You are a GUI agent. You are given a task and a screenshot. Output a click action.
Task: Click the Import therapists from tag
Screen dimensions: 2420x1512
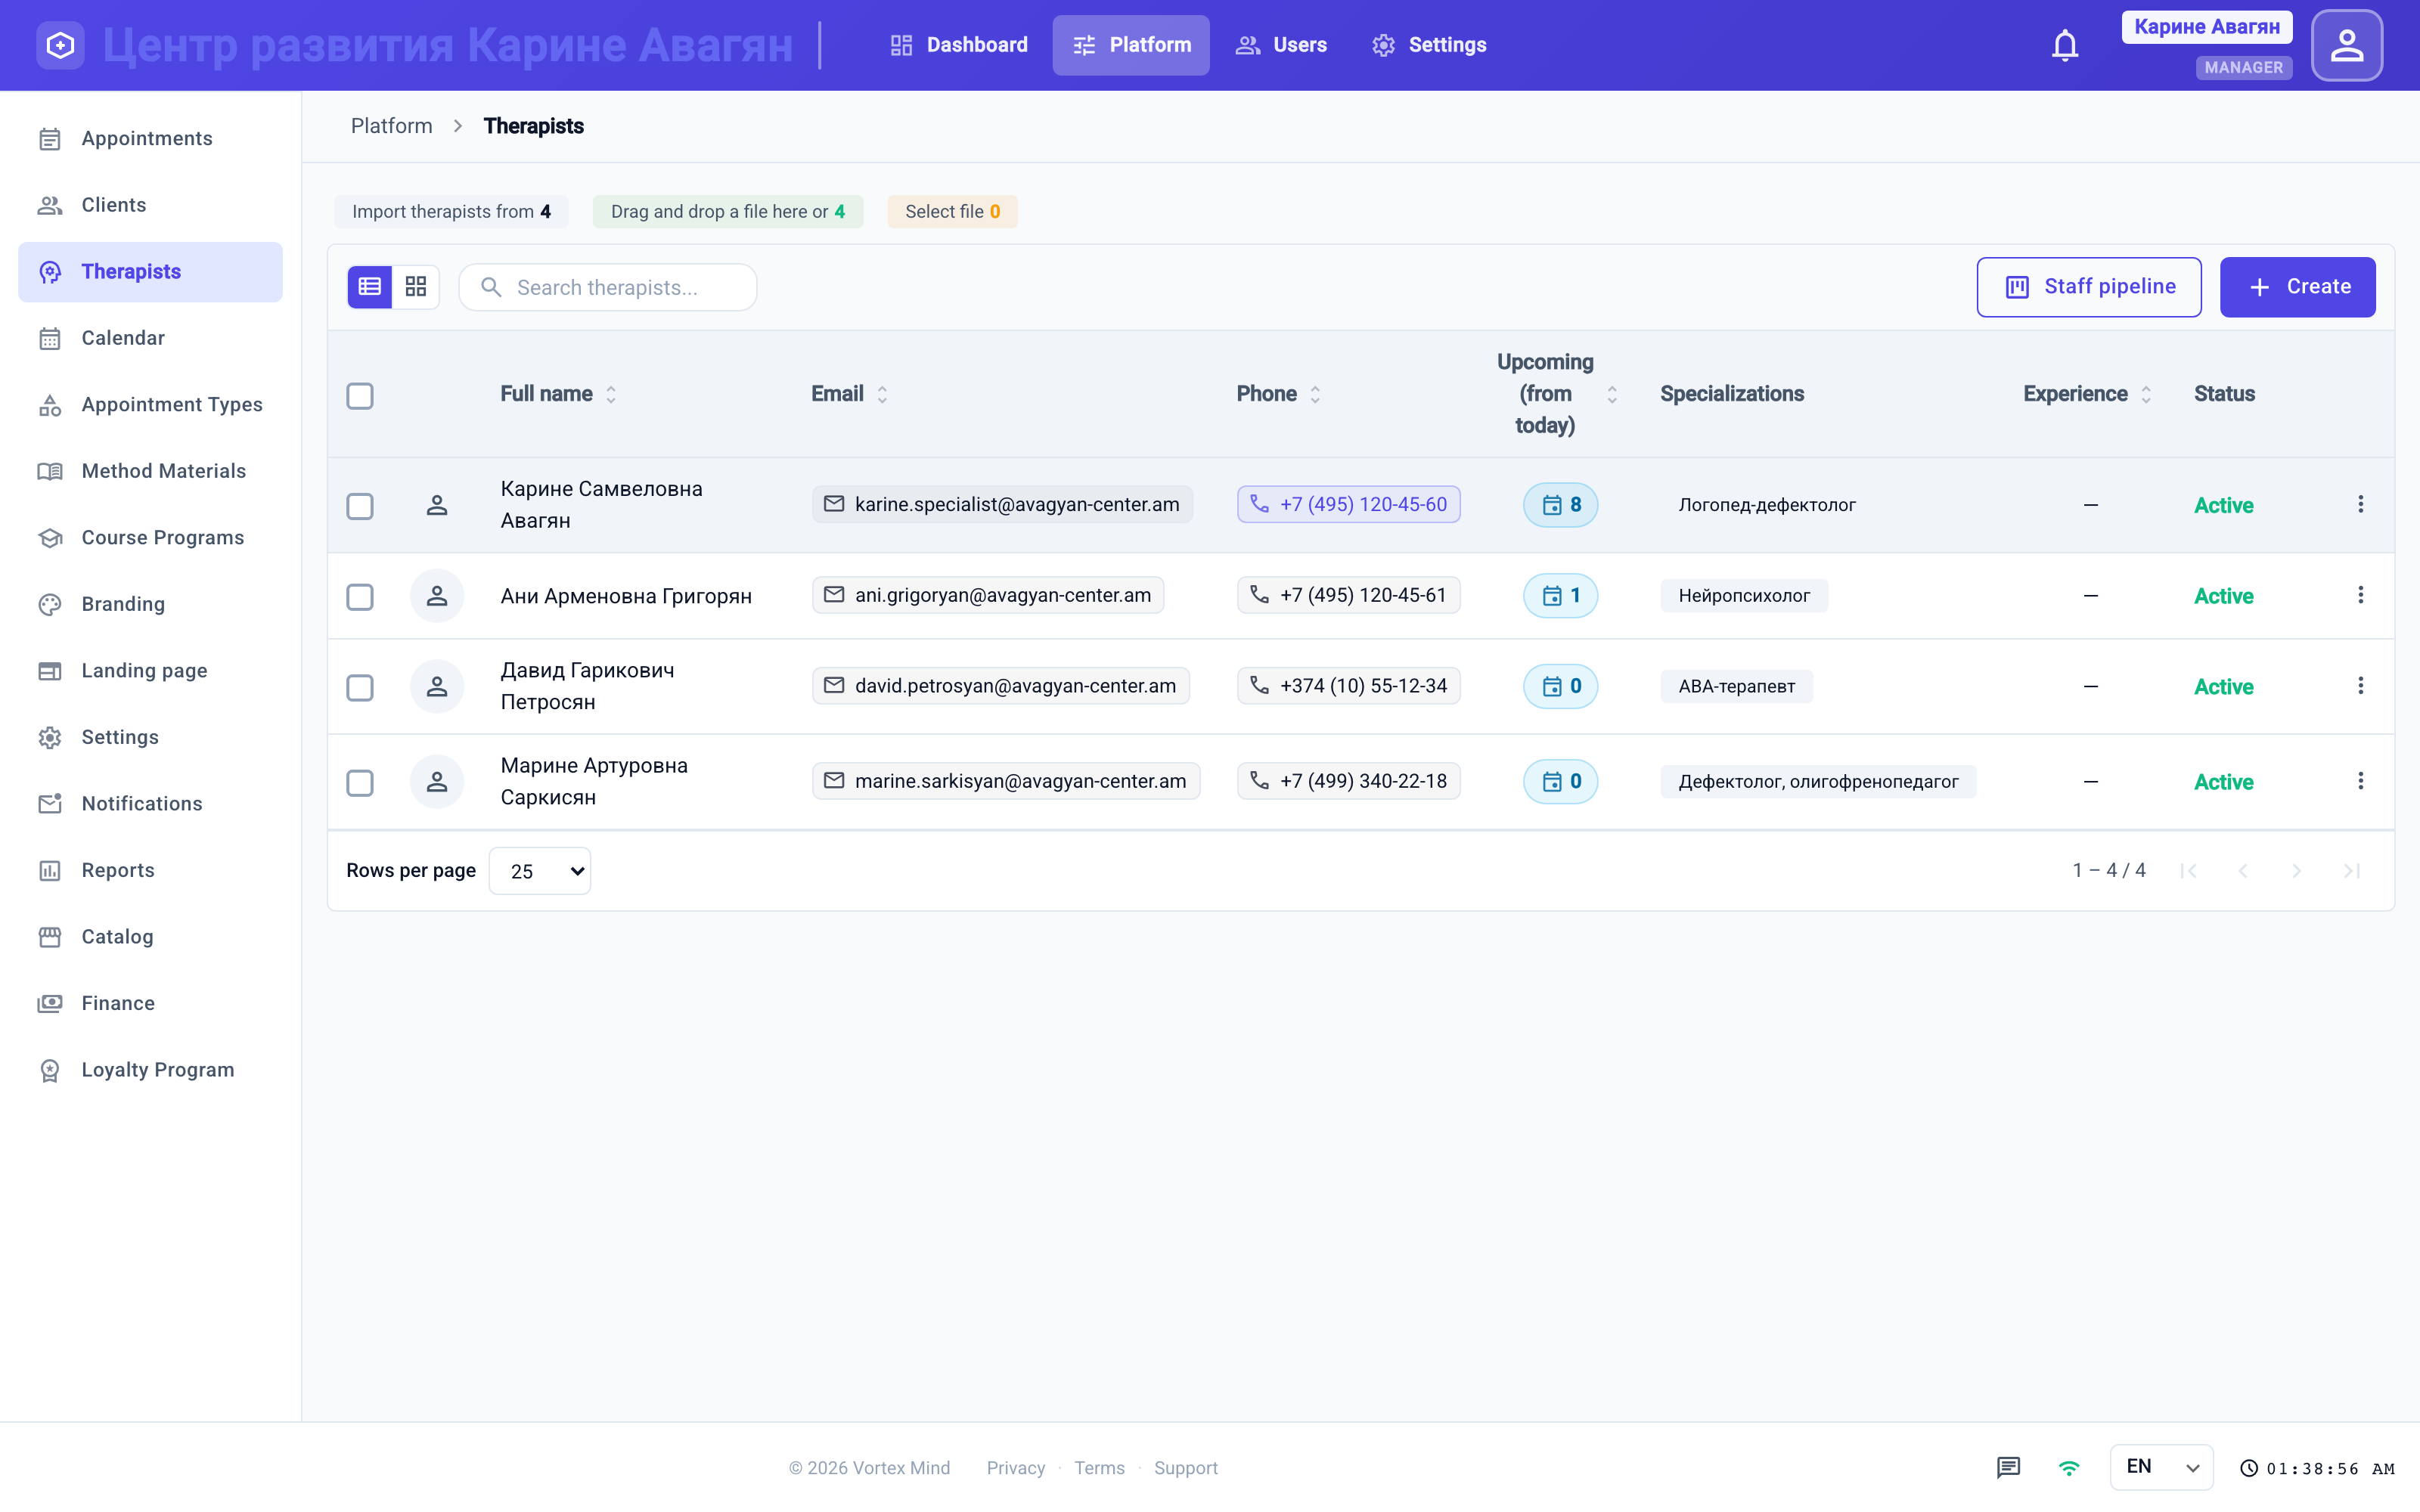click(451, 212)
